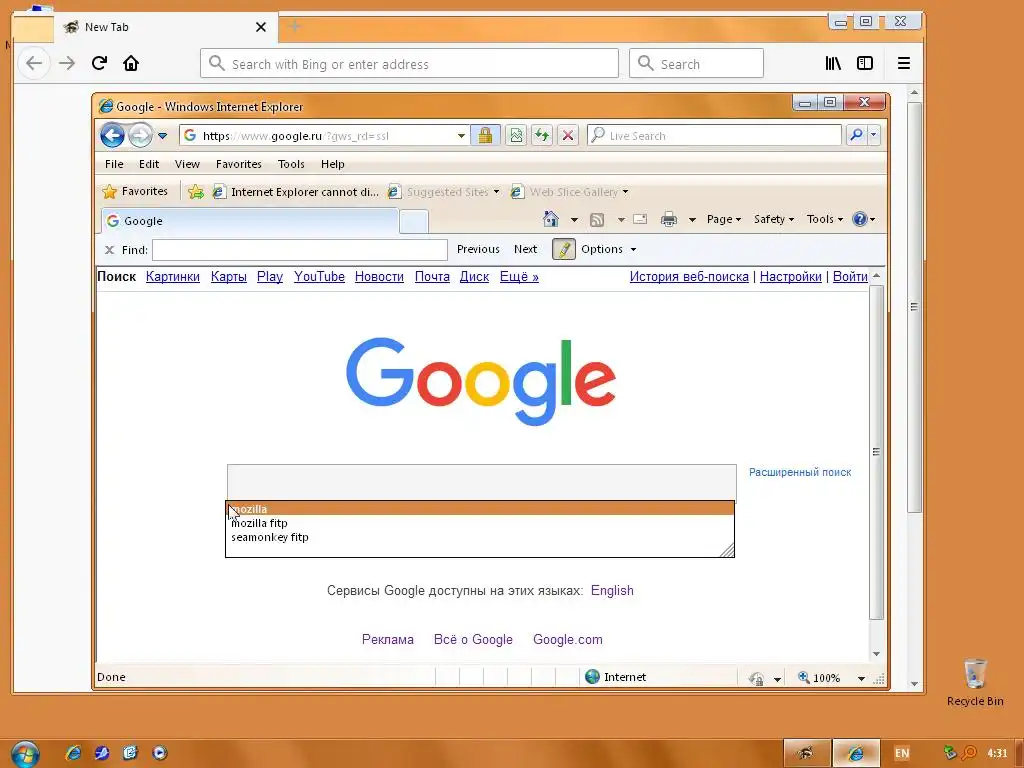1024x768 pixels.
Task: Click Add to Favorites Bar icon
Action: point(195,191)
